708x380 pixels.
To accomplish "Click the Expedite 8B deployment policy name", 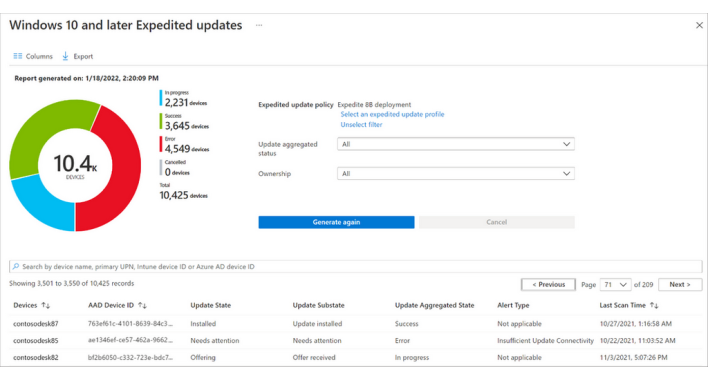I will (374, 105).
